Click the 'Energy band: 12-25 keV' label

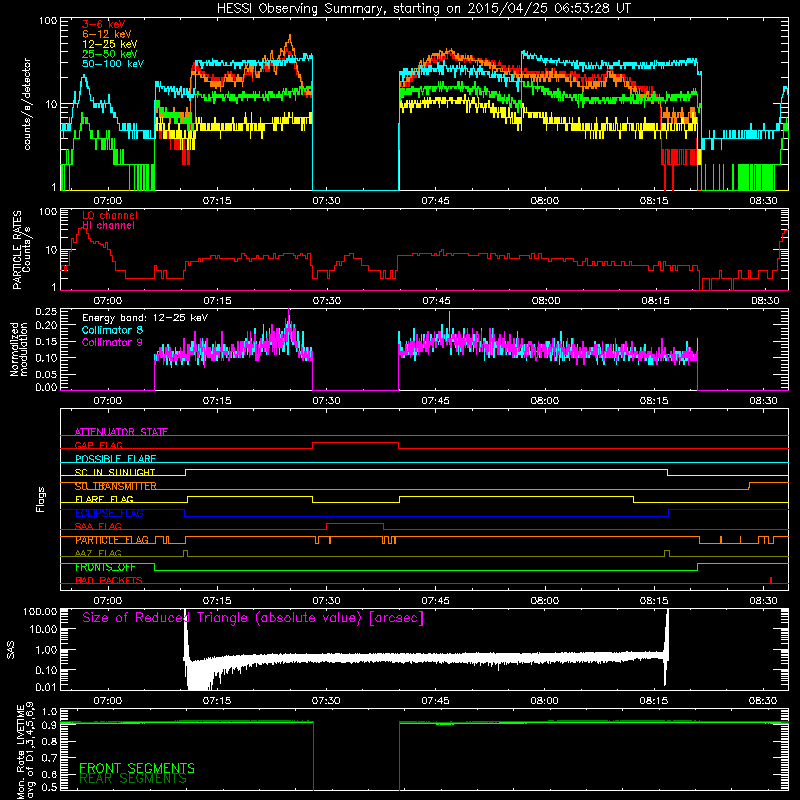(145, 318)
